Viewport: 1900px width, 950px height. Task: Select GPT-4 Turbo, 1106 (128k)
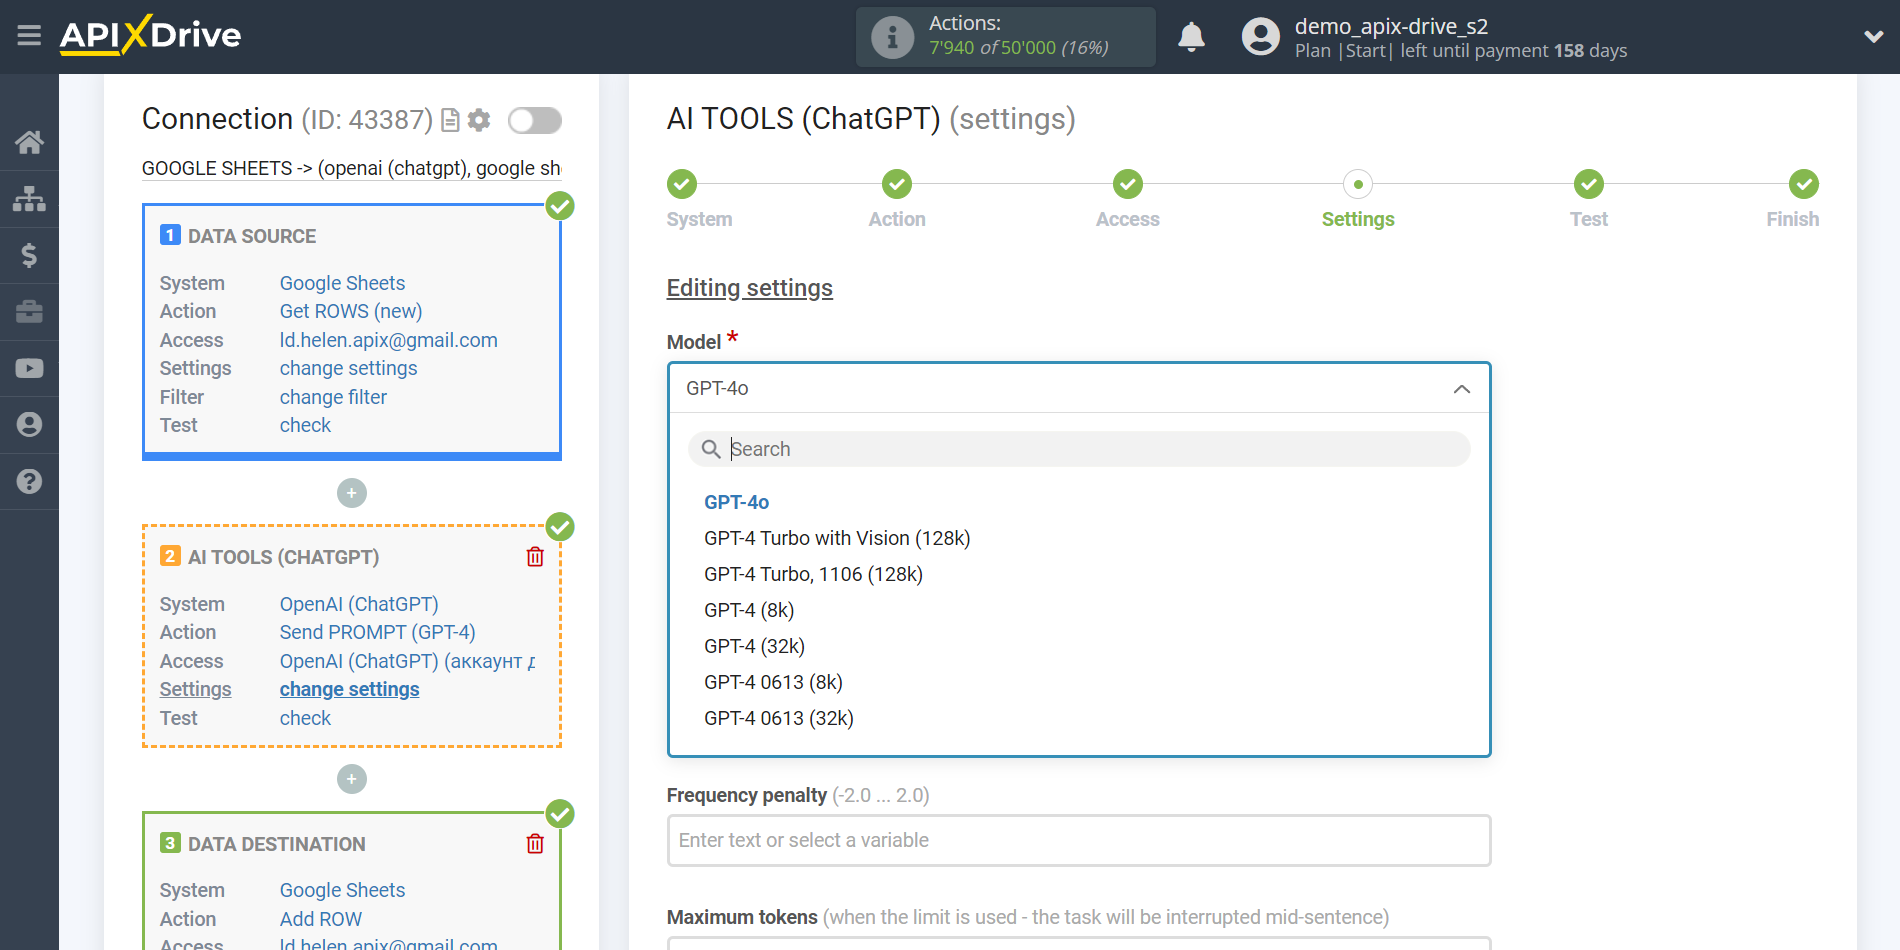coord(813,574)
